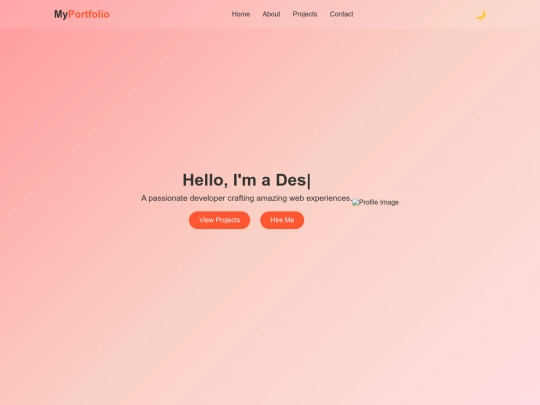The width and height of the screenshot is (540, 405).
Task: Select Projects in the navigation bar
Action: point(305,14)
